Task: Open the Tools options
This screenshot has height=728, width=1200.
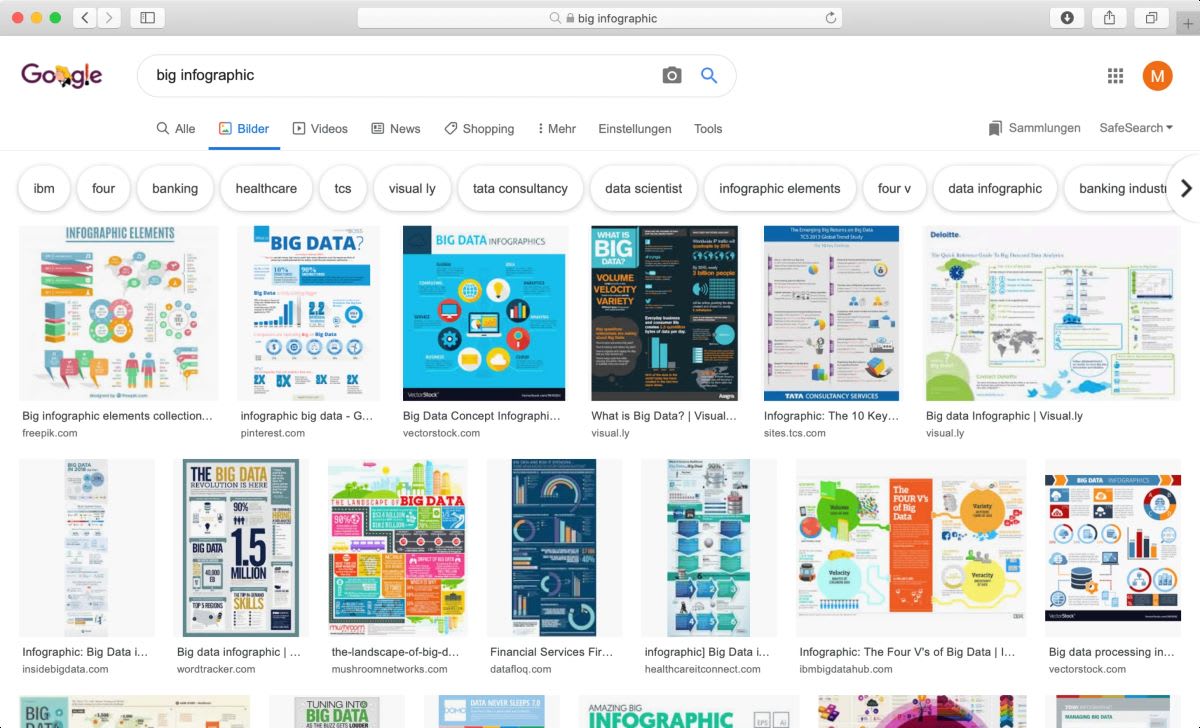Action: tap(708, 129)
